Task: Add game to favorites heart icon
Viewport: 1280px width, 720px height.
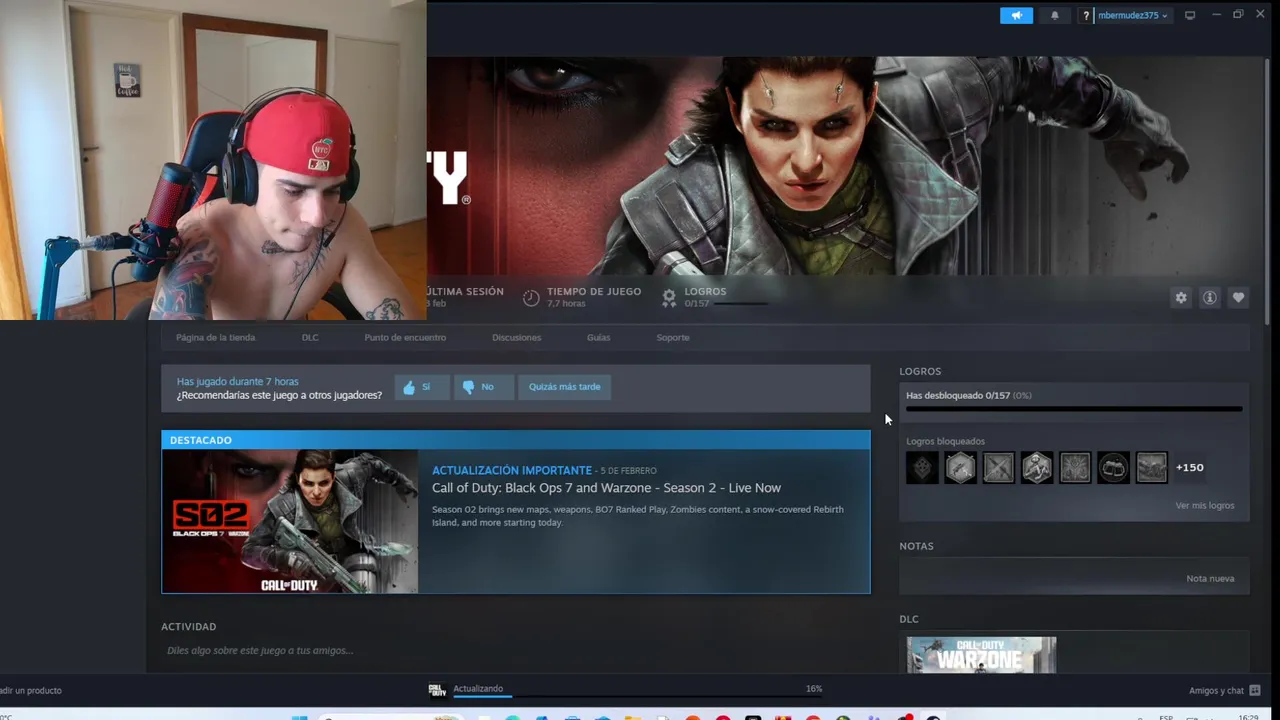Action: 1238,298
